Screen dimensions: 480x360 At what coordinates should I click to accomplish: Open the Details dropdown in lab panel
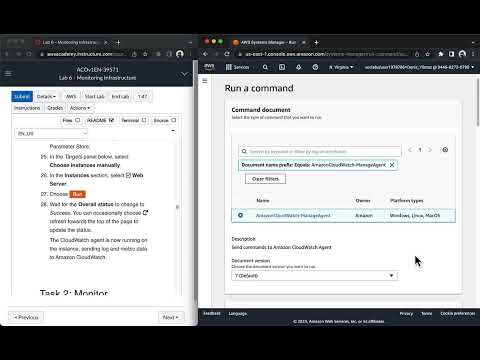46,96
